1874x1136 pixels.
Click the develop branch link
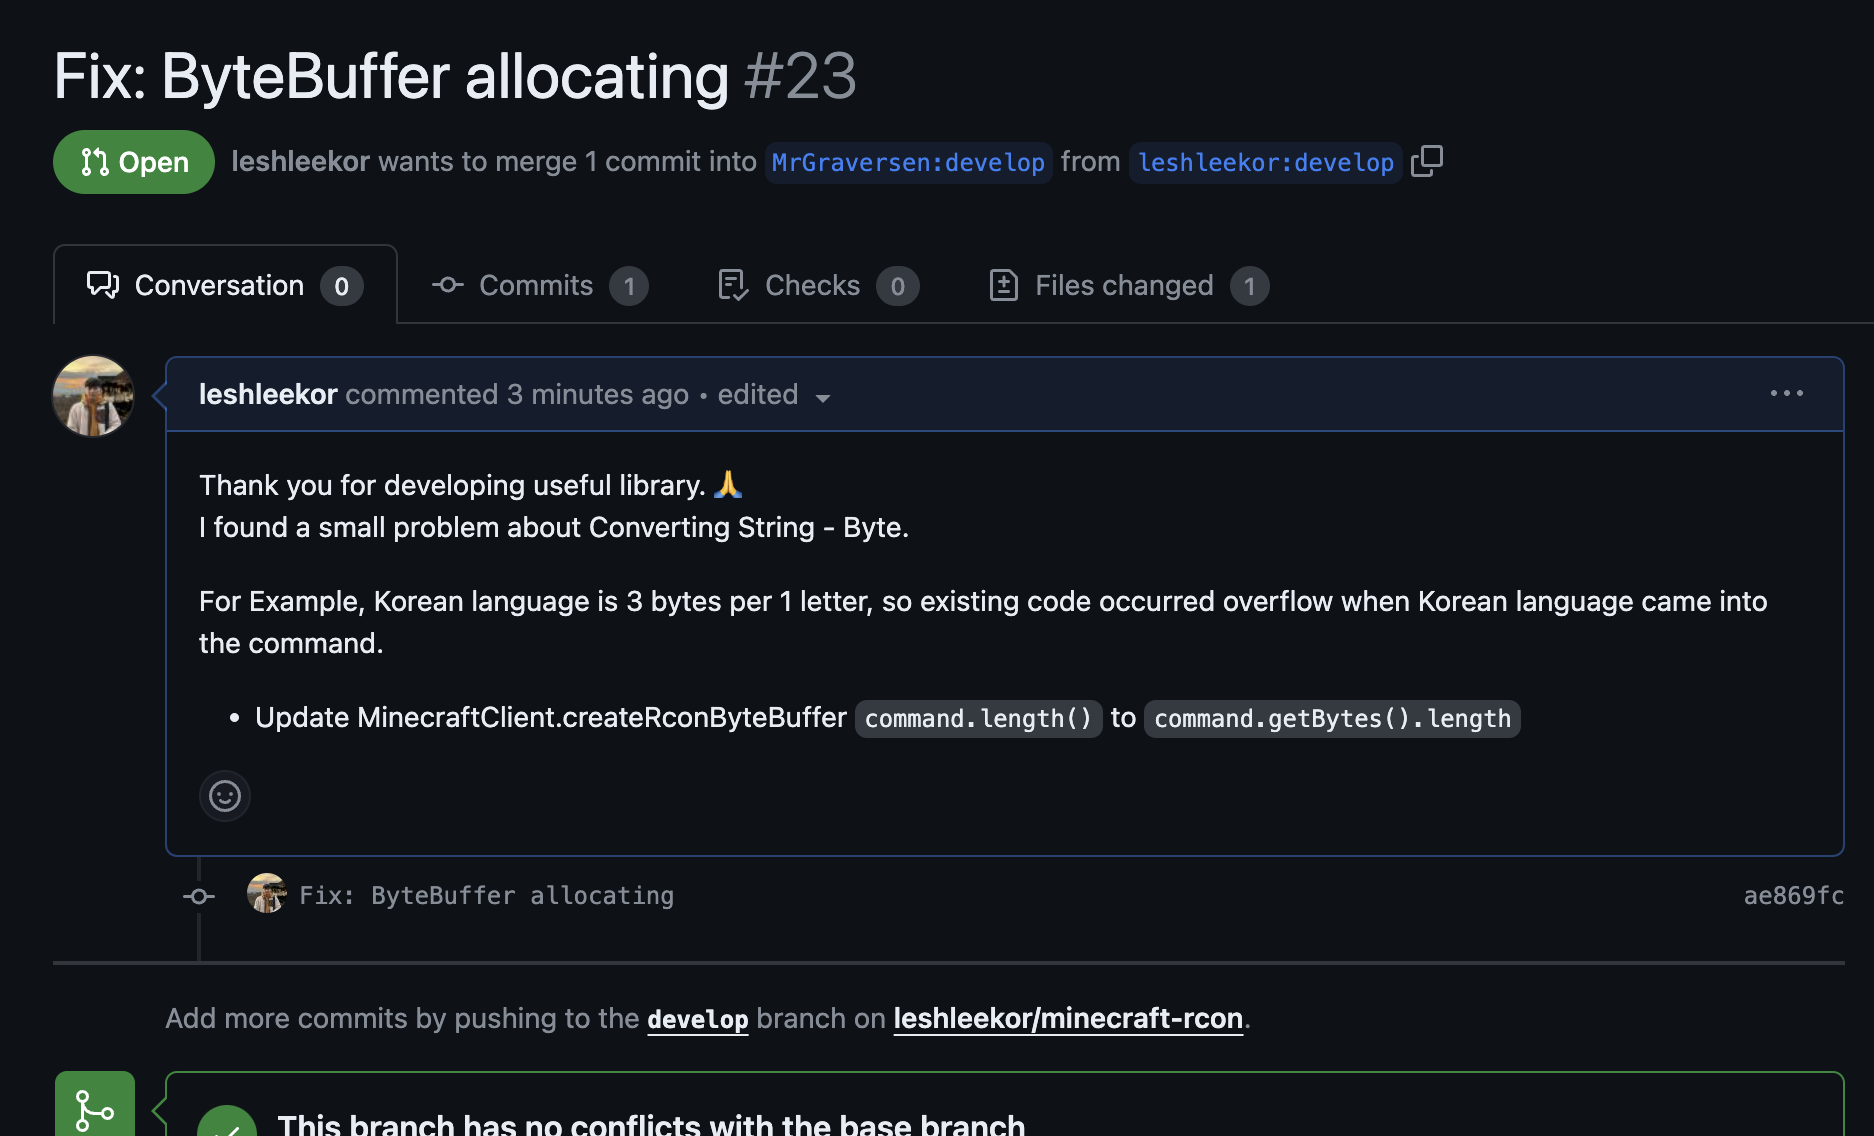[x=697, y=1019]
